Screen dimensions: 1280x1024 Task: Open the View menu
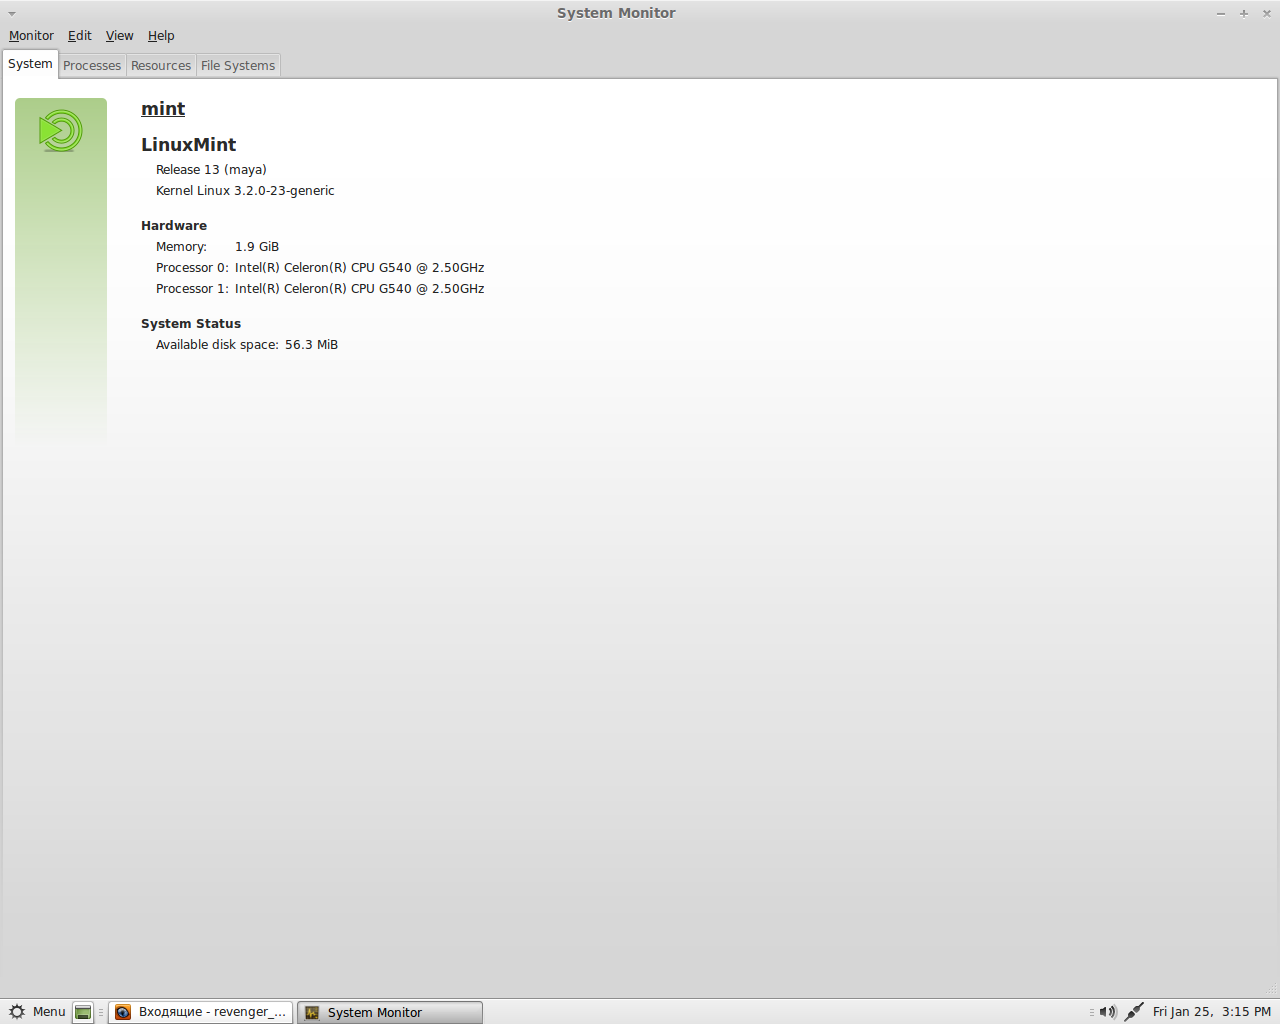tap(120, 36)
